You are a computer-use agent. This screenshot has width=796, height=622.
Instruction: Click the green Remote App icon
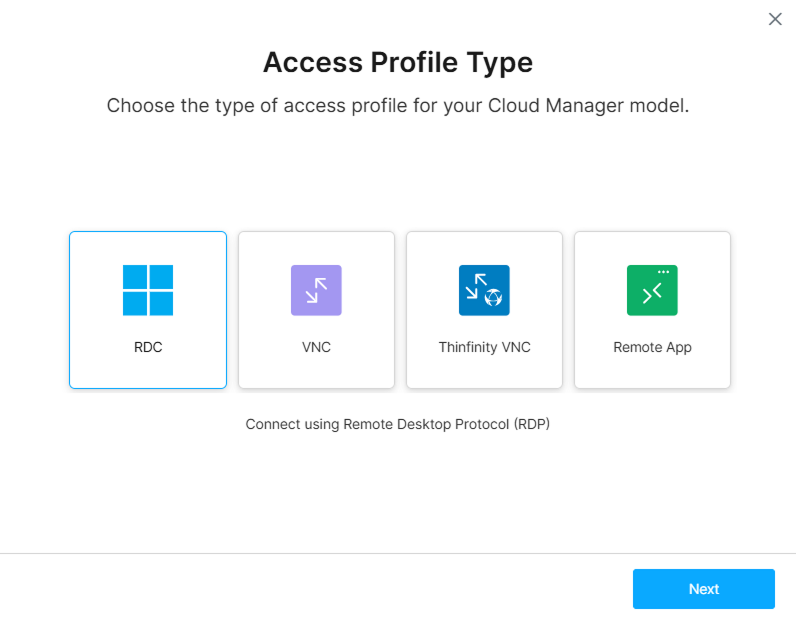tap(652, 290)
